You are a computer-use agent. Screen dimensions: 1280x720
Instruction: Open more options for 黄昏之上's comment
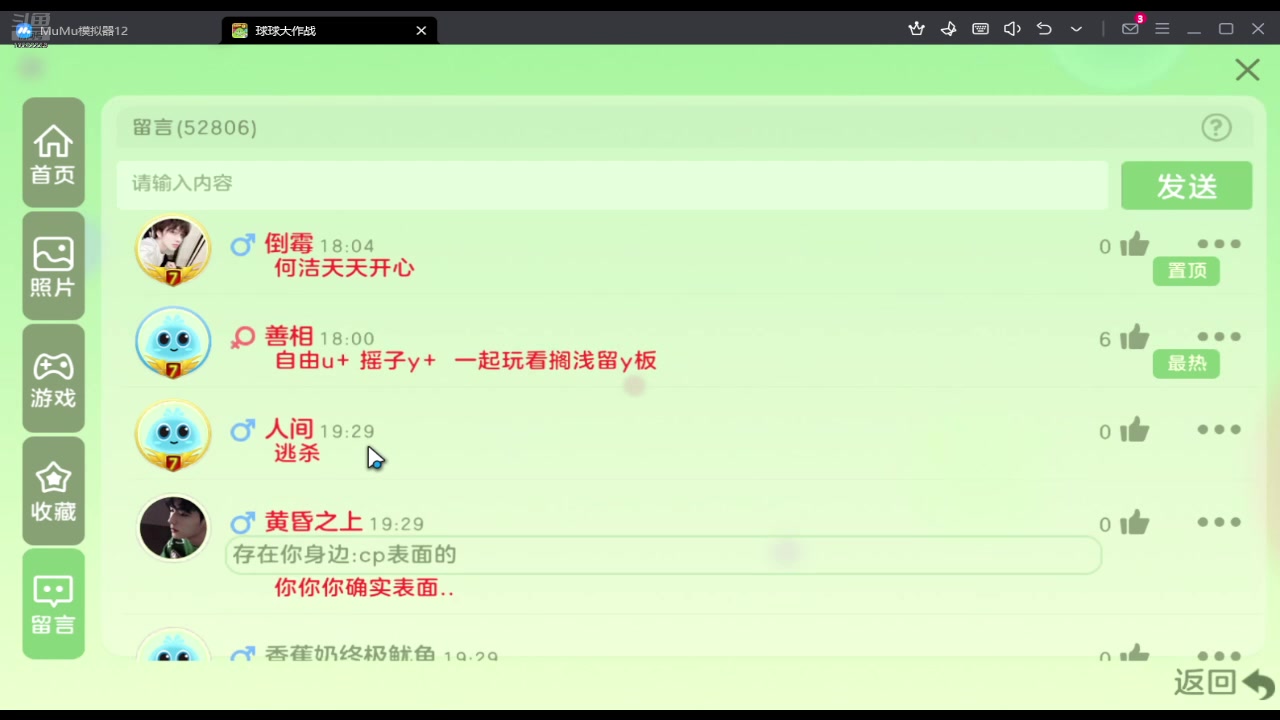tap(1219, 522)
